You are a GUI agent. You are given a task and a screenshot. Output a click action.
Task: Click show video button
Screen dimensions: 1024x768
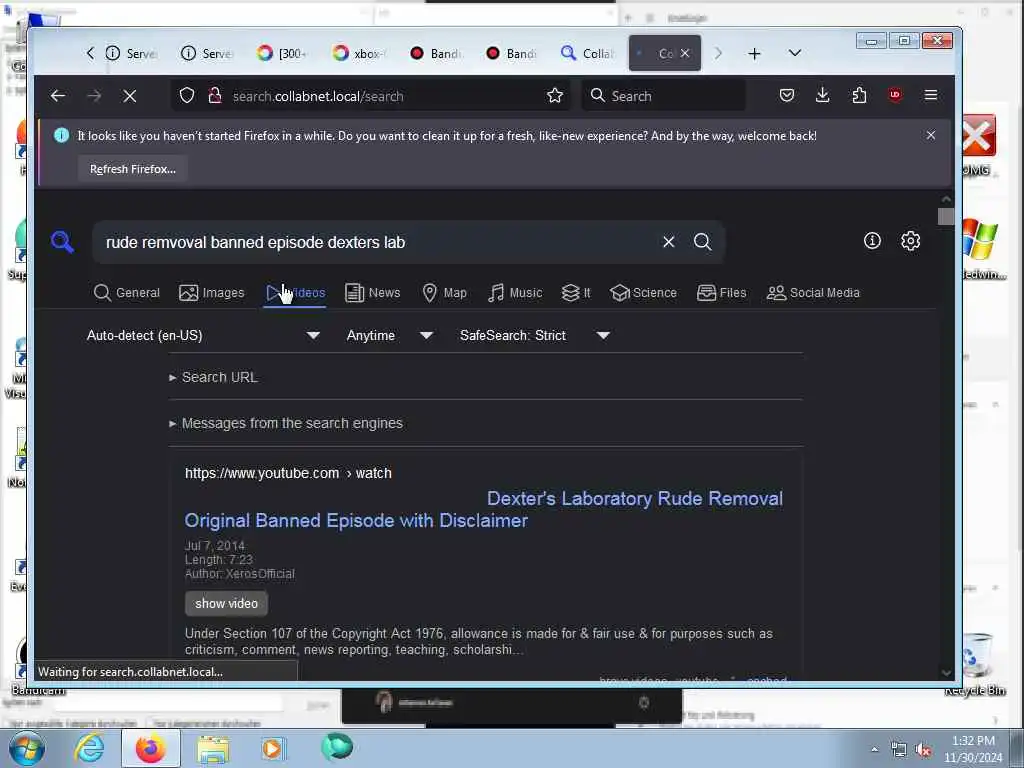pos(226,603)
